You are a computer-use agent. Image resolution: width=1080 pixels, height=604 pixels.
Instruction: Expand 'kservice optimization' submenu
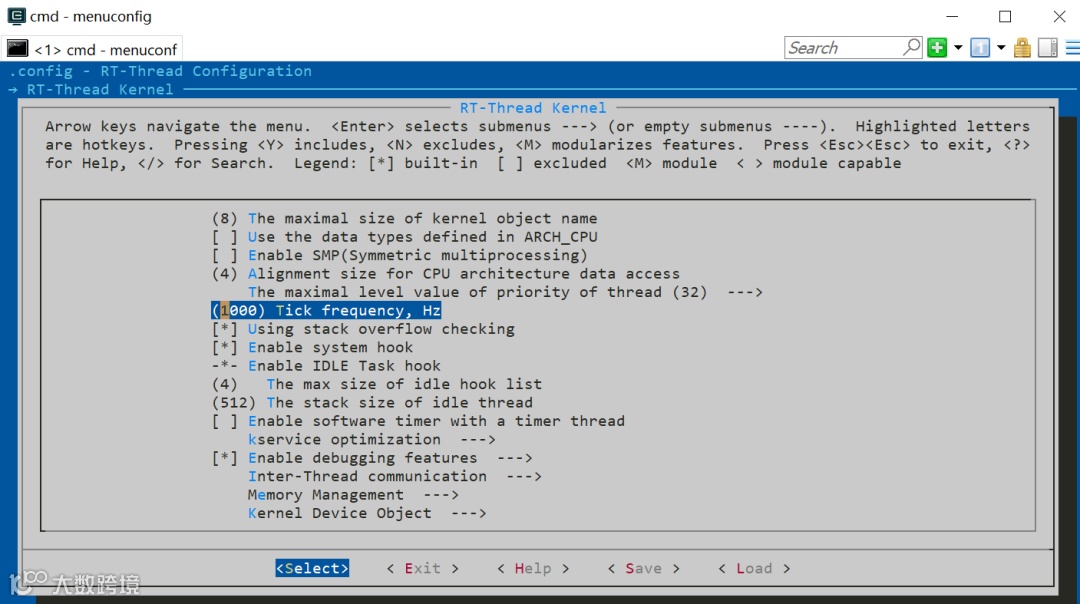372,440
